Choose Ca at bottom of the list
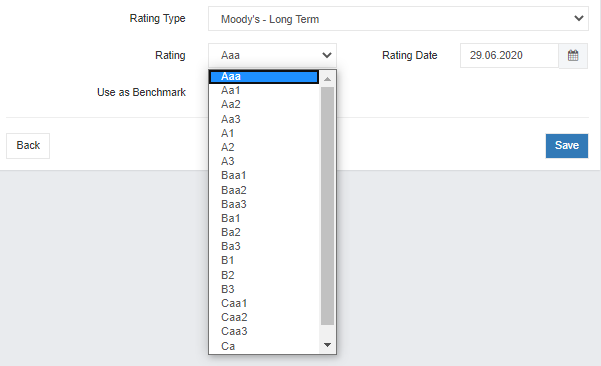The height and width of the screenshot is (366, 601). (264, 346)
